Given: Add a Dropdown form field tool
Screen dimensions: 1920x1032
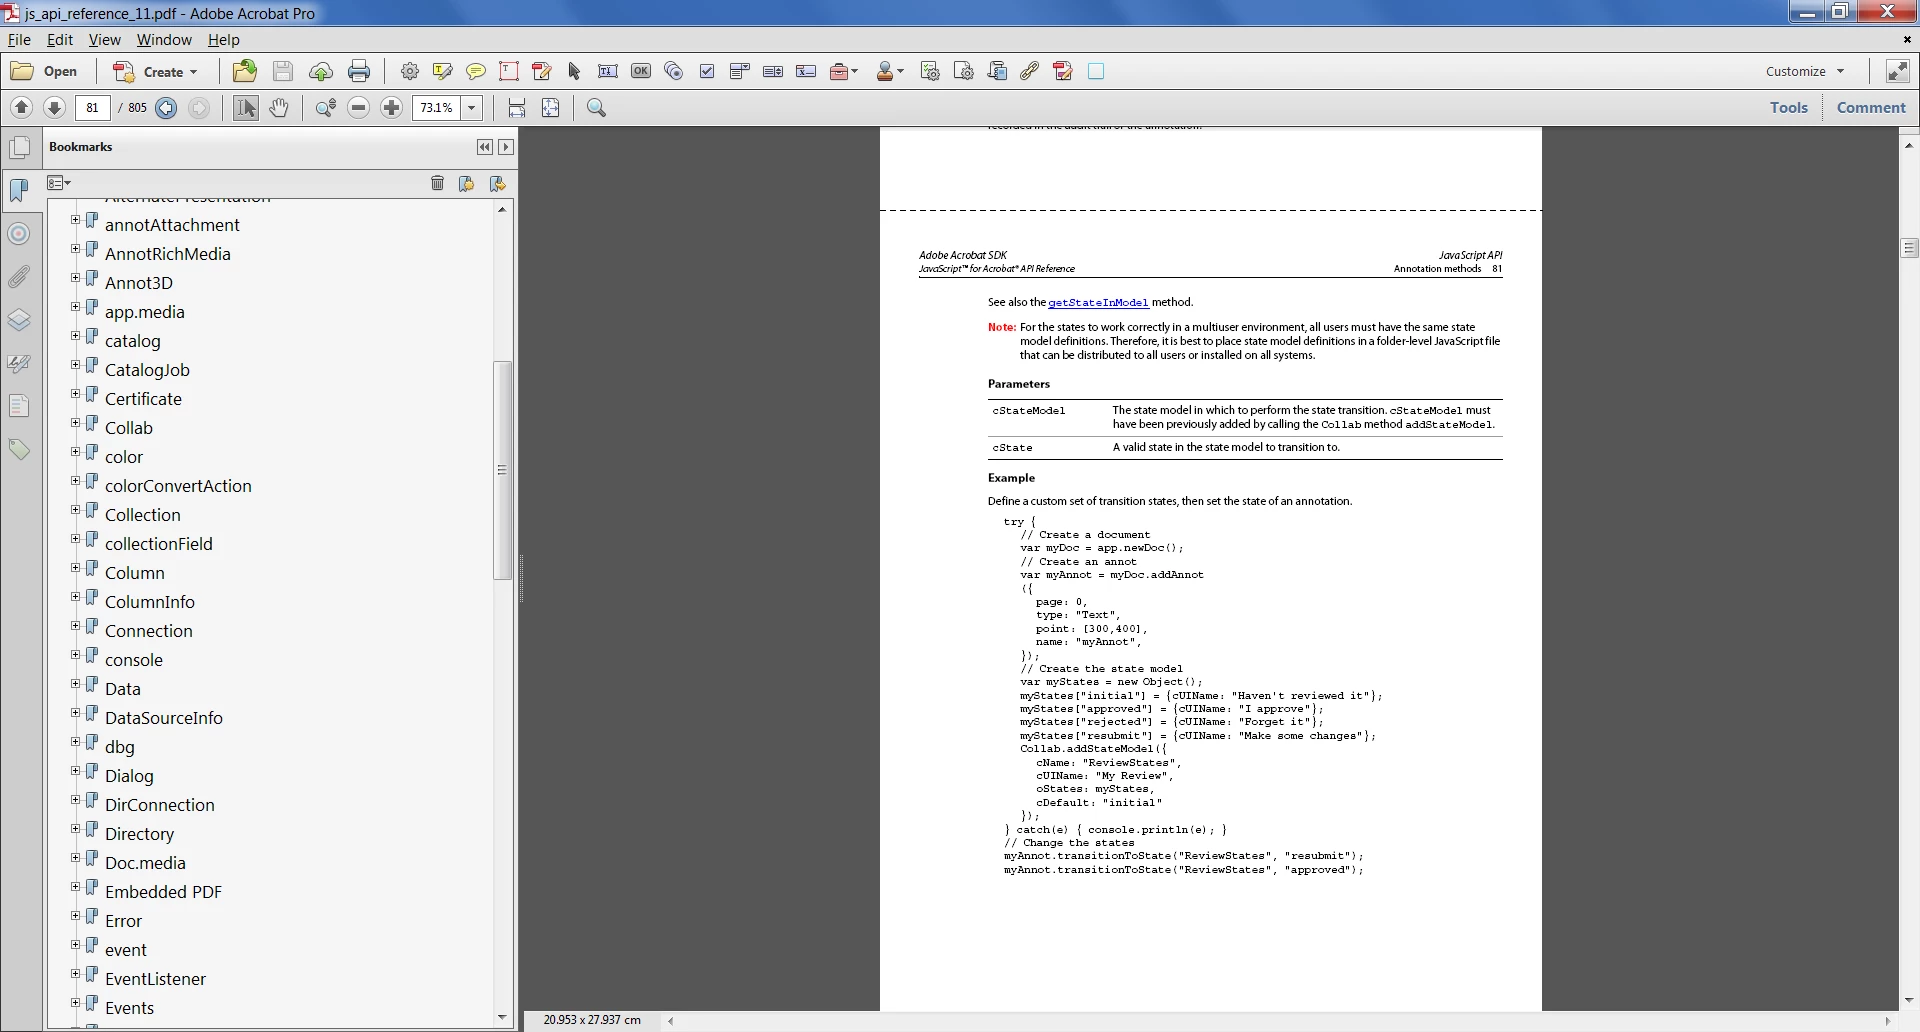Looking at the screenshot, I should [x=740, y=71].
